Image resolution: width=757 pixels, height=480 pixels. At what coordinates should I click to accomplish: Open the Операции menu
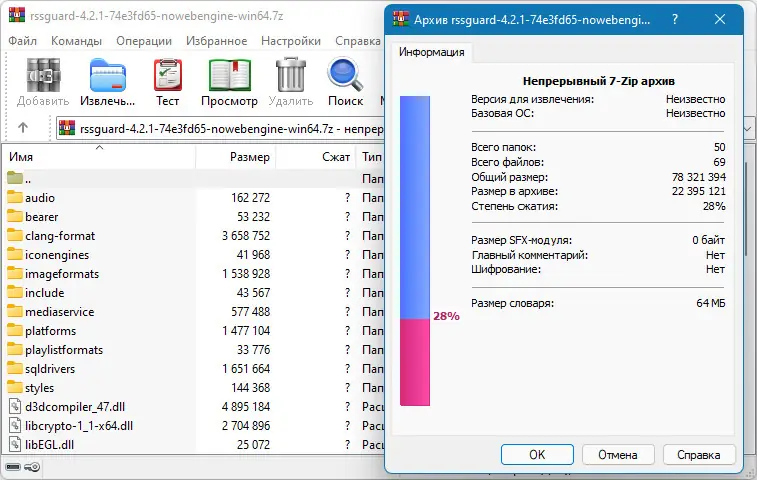(144, 41)
